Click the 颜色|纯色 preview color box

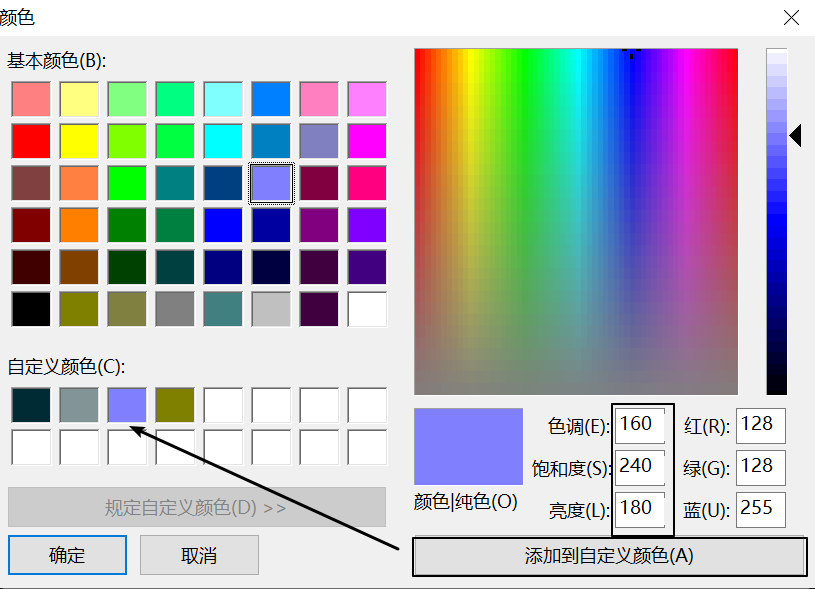point(468,447)
